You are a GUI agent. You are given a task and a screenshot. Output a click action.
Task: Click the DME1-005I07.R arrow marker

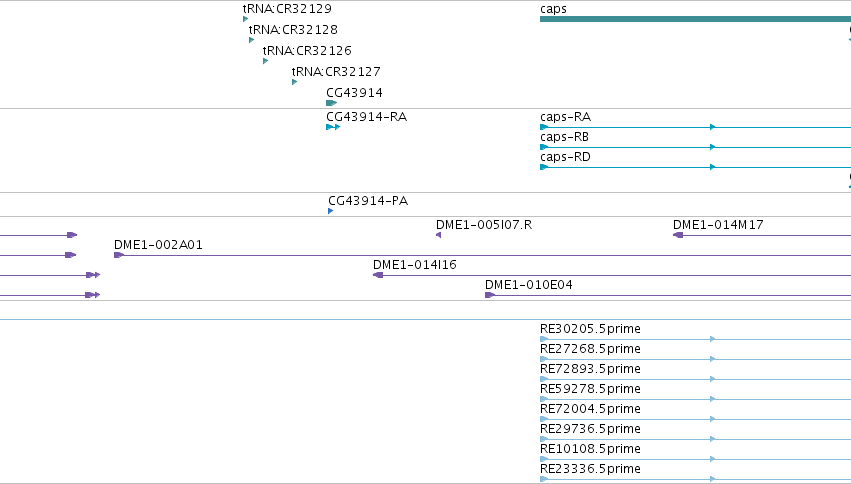point(439,235)
